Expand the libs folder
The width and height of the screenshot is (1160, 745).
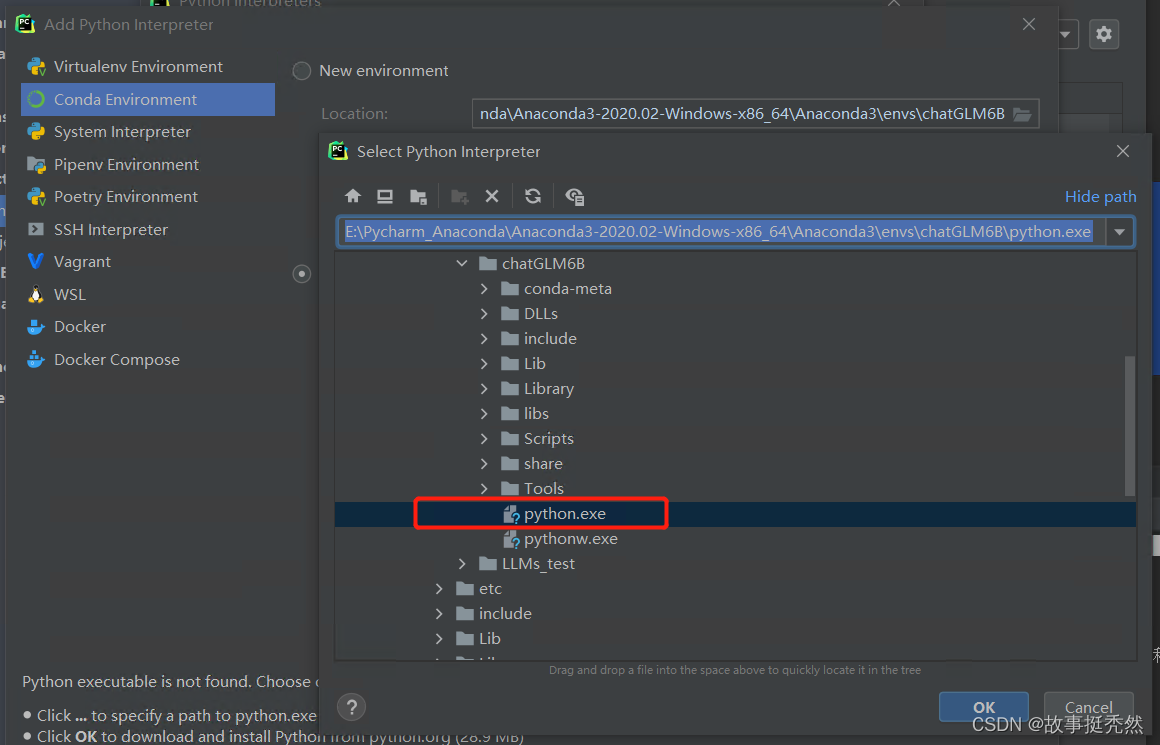(484, 414)
